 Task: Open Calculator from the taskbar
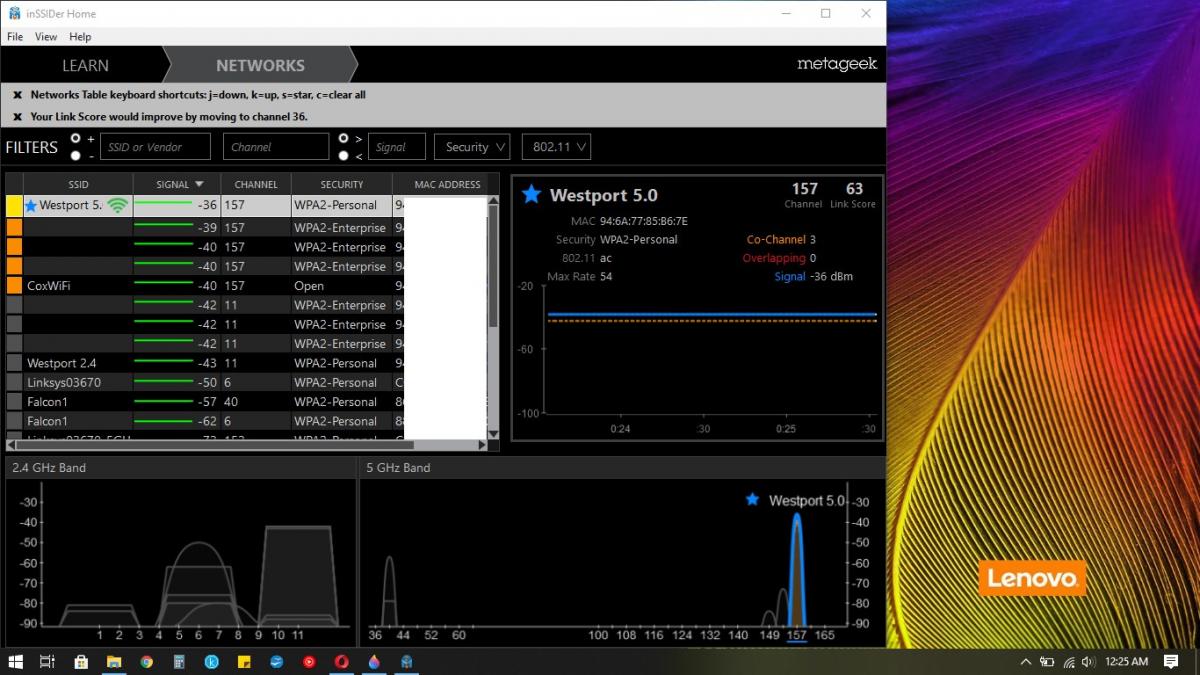179,661
